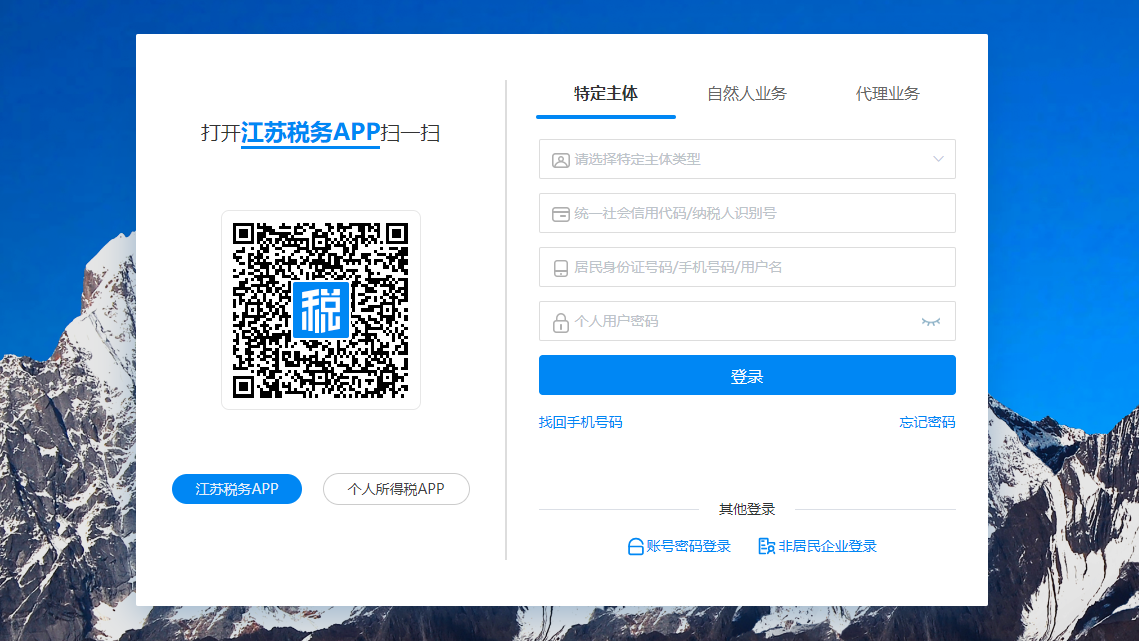Click the phone icon in ID number field
The height and width of the screenshot is (641, 1139).
[x=561, y=268]
